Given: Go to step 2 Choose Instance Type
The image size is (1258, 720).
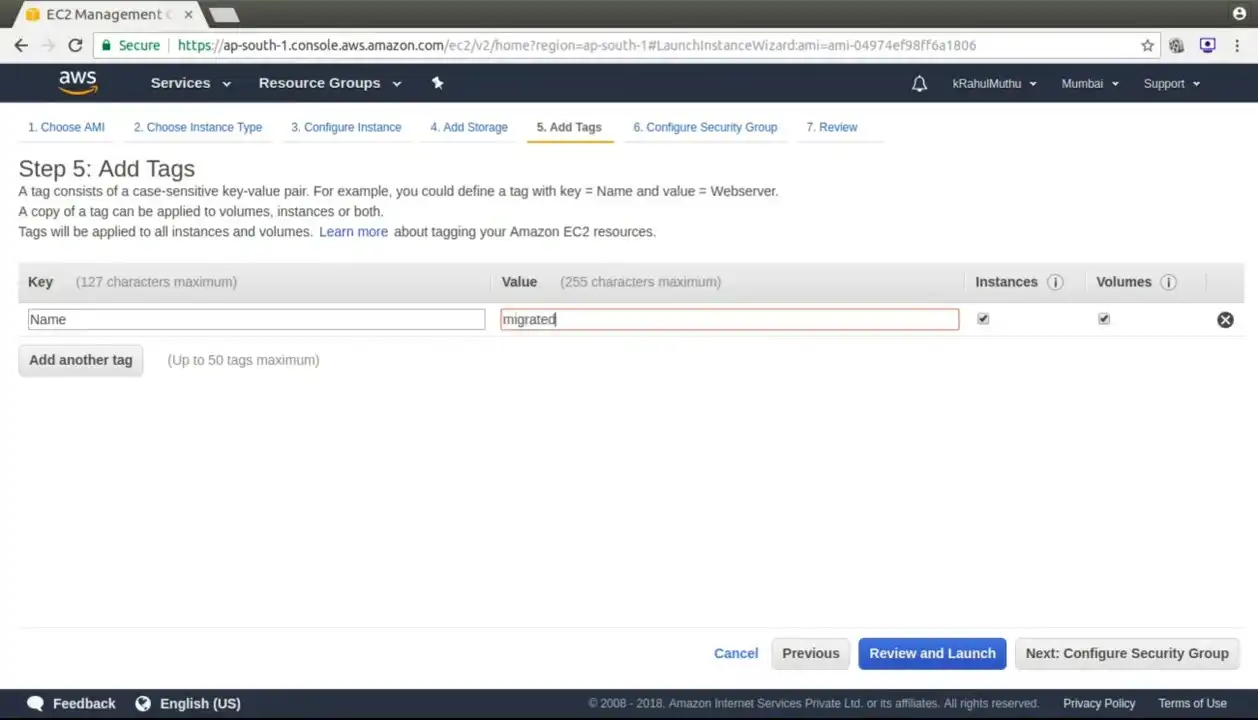Looking at the screenshot, I should click(x=198, y=127).
